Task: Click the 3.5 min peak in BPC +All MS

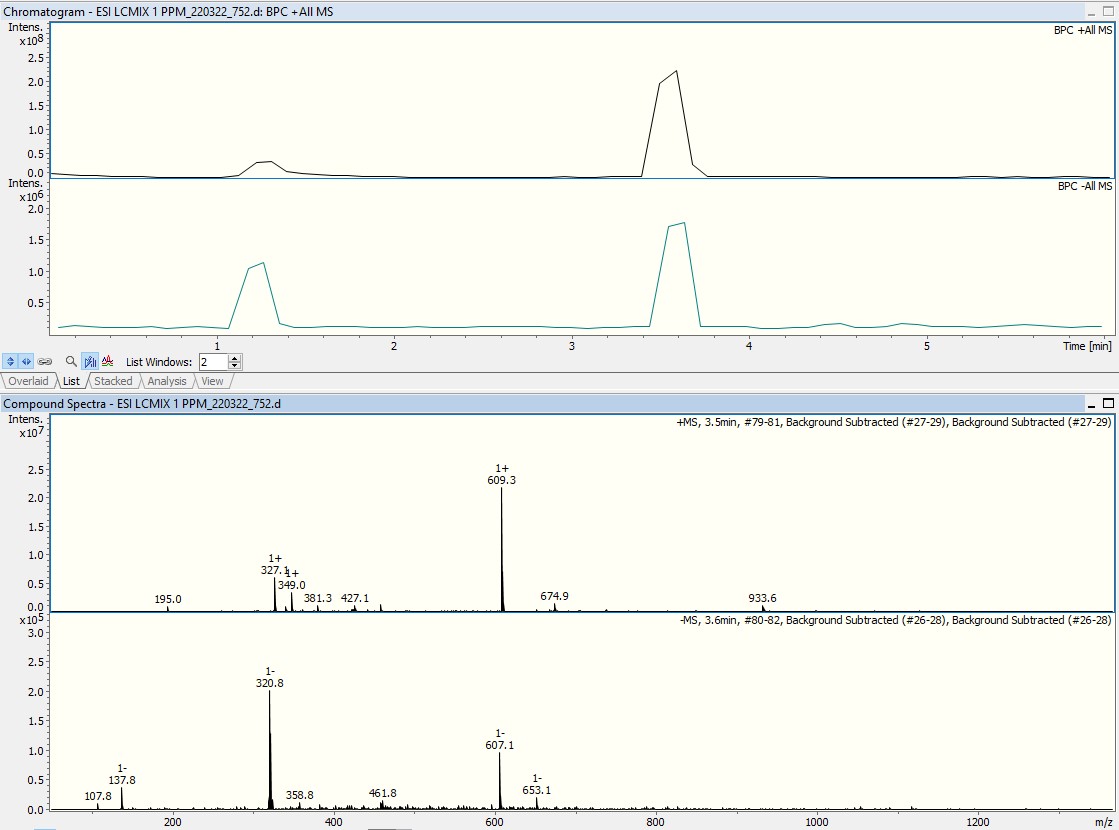Action: click(x=676, y=75)
